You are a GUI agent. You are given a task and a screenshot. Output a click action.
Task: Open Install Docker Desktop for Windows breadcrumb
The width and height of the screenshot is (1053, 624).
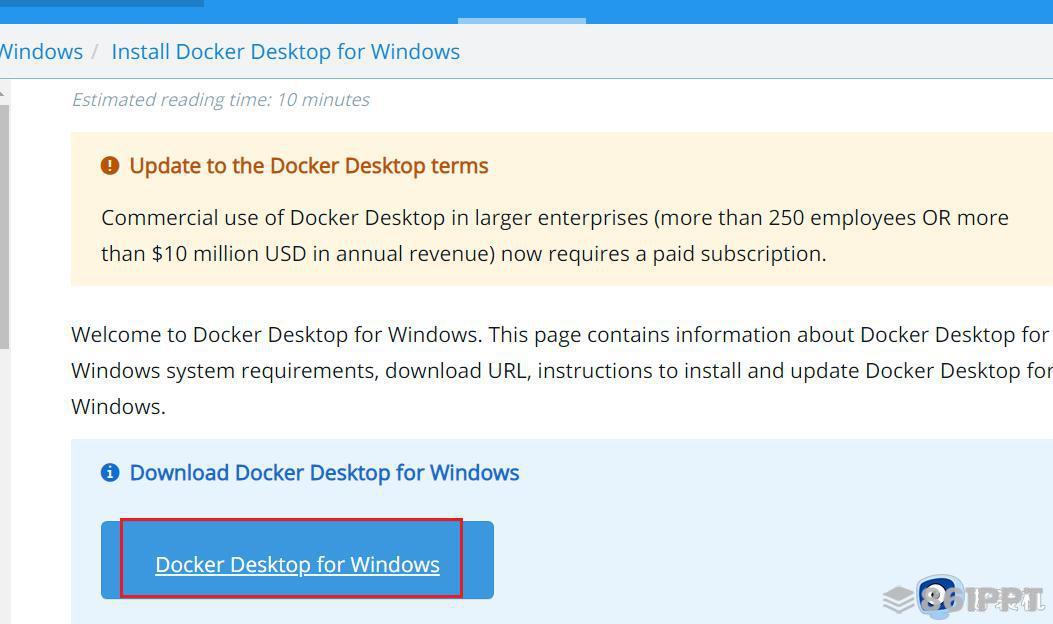coord(285,52)
